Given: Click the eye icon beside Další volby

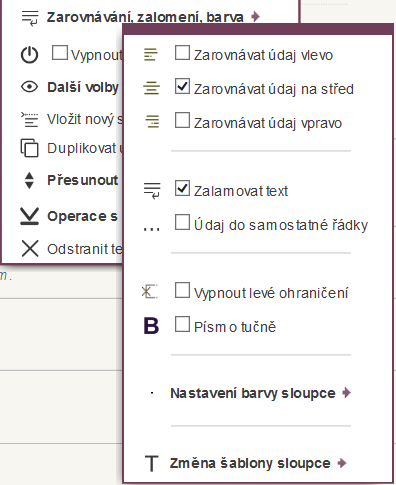Looking at the screenshot, I should 29,87.
